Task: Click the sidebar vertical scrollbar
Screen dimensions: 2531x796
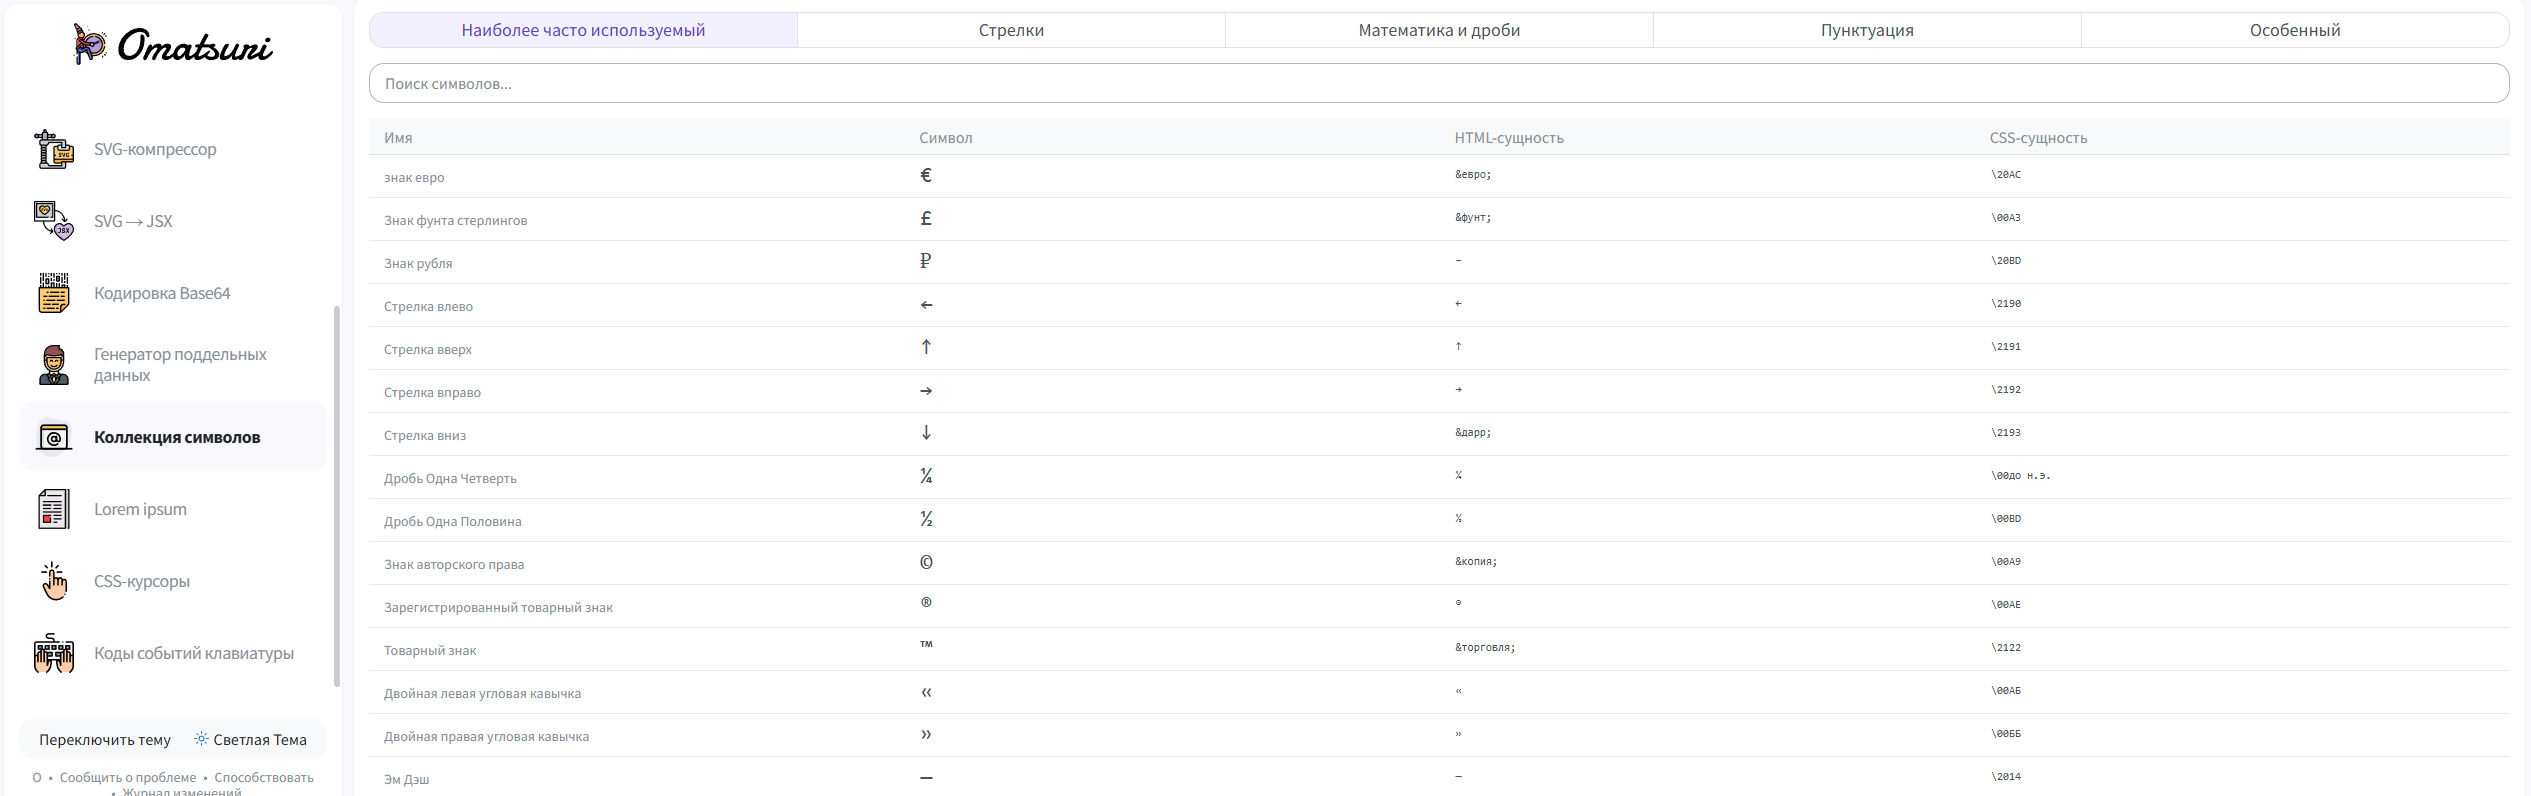Action: point(337,497)
